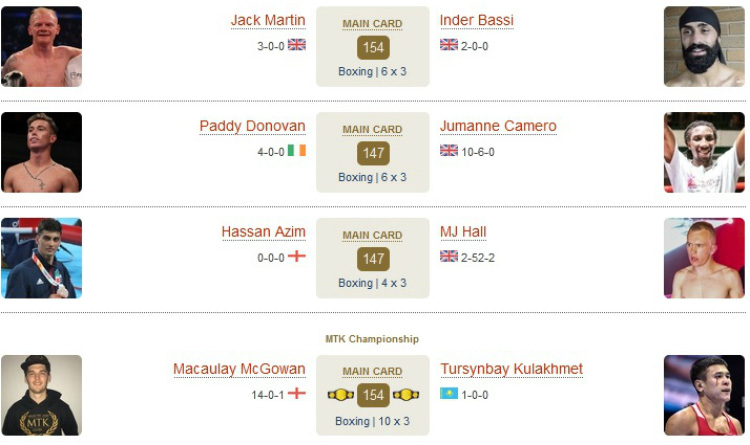This screenshot has width=750, height=445.
Task: Click the left championship belt icon
Action: 341,395
